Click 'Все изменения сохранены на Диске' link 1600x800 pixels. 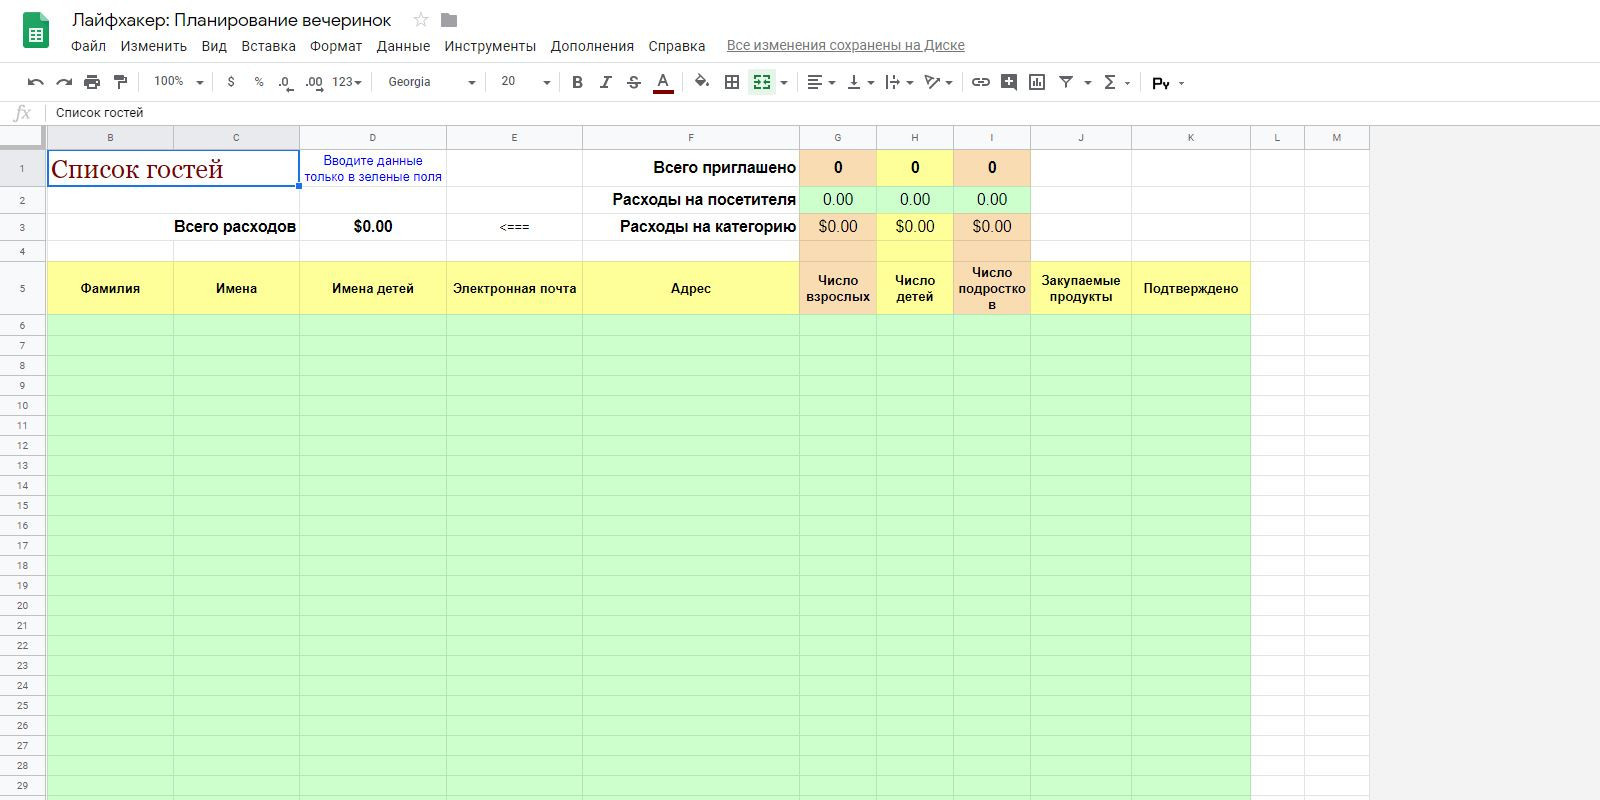click(x=845, y=45)
